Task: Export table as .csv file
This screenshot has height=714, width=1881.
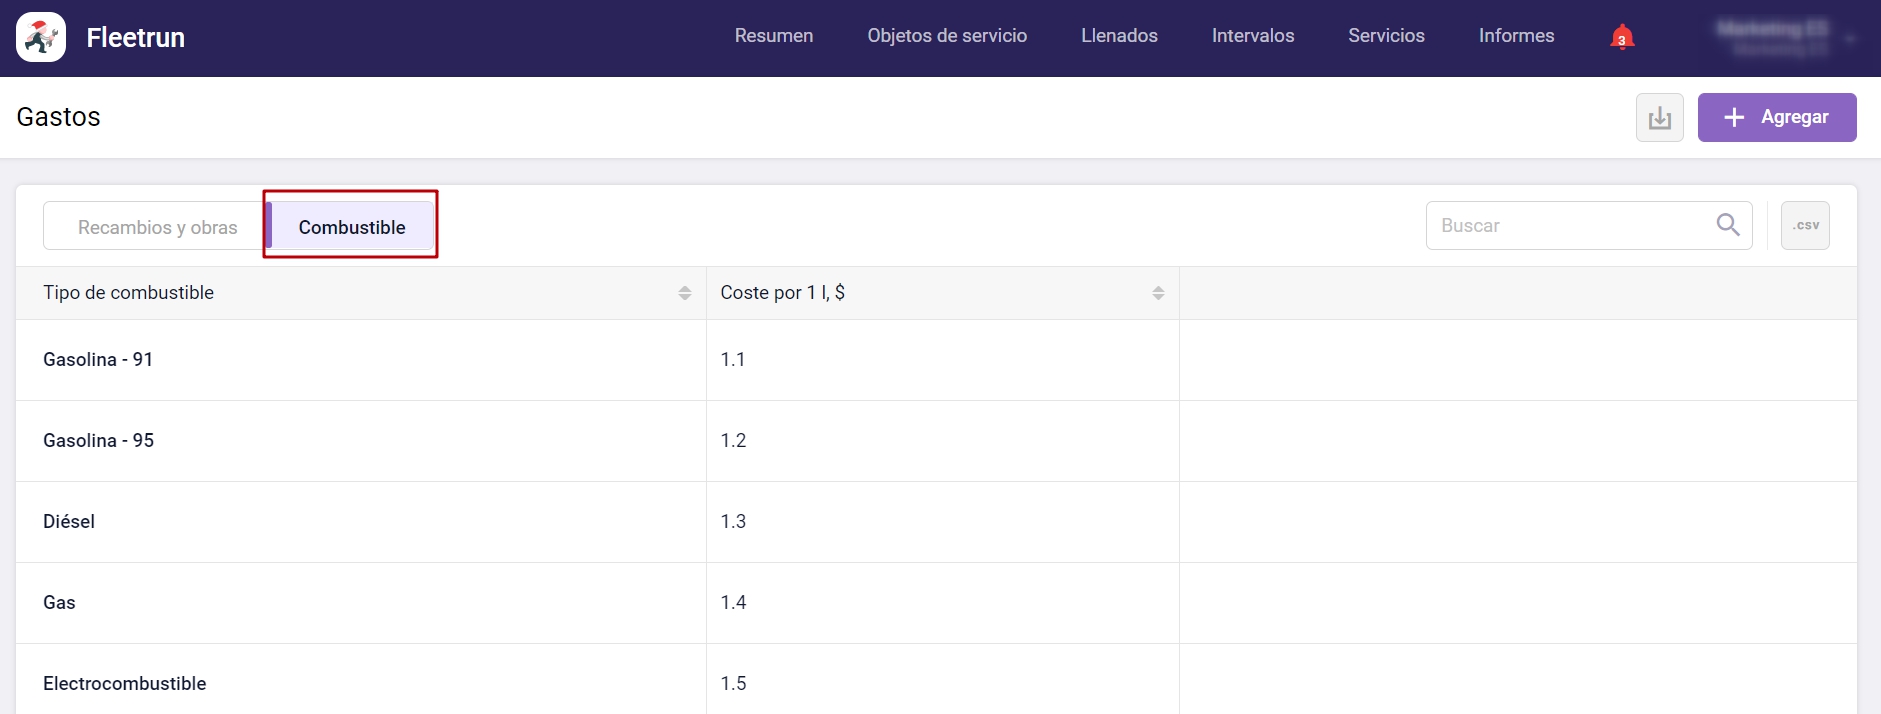Action: (1804, 225)
